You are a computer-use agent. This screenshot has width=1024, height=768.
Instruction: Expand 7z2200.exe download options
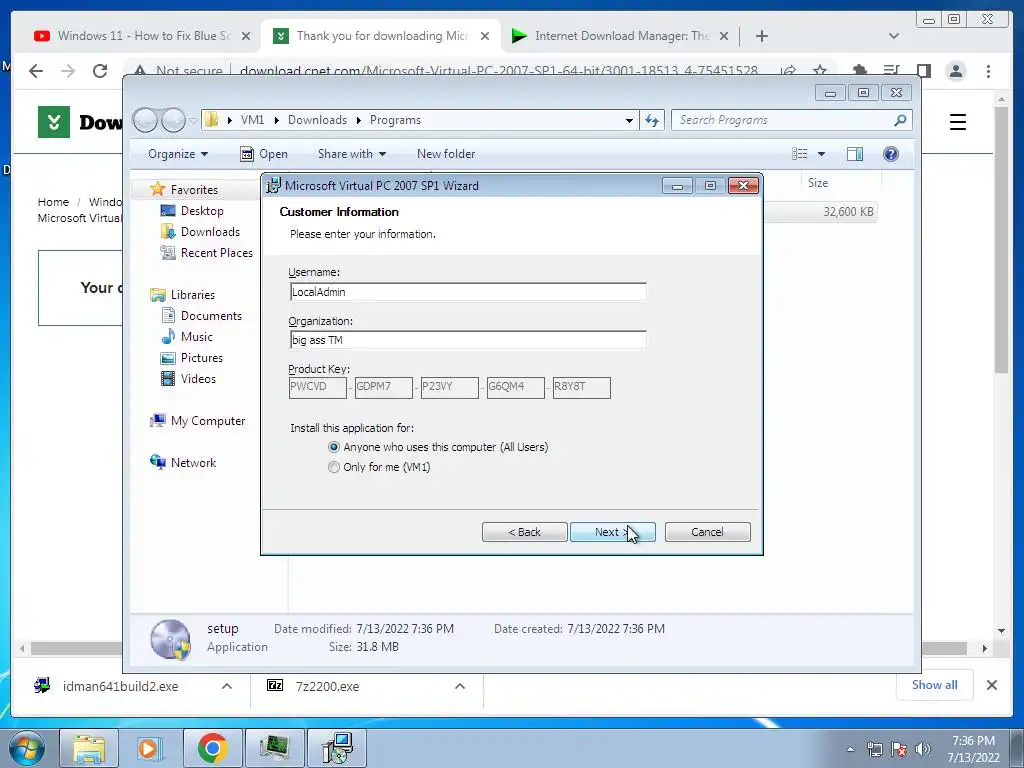click(x=460, y=686)
